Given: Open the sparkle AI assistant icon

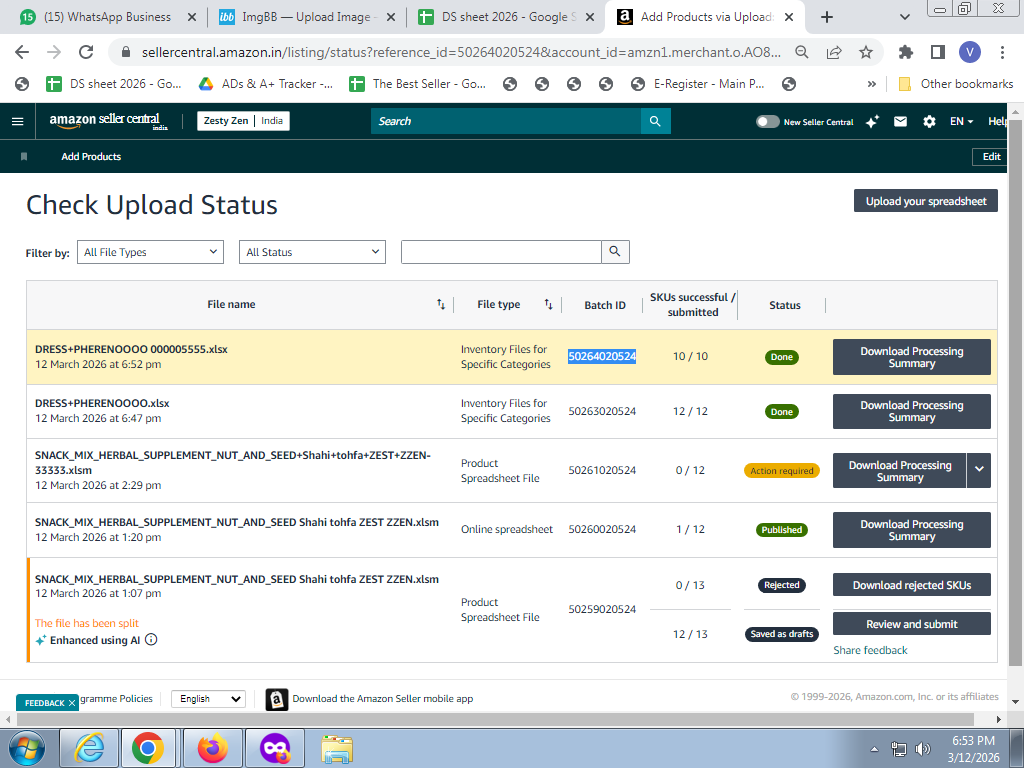Looking at the screenshot, I should [x=872, y=121].
